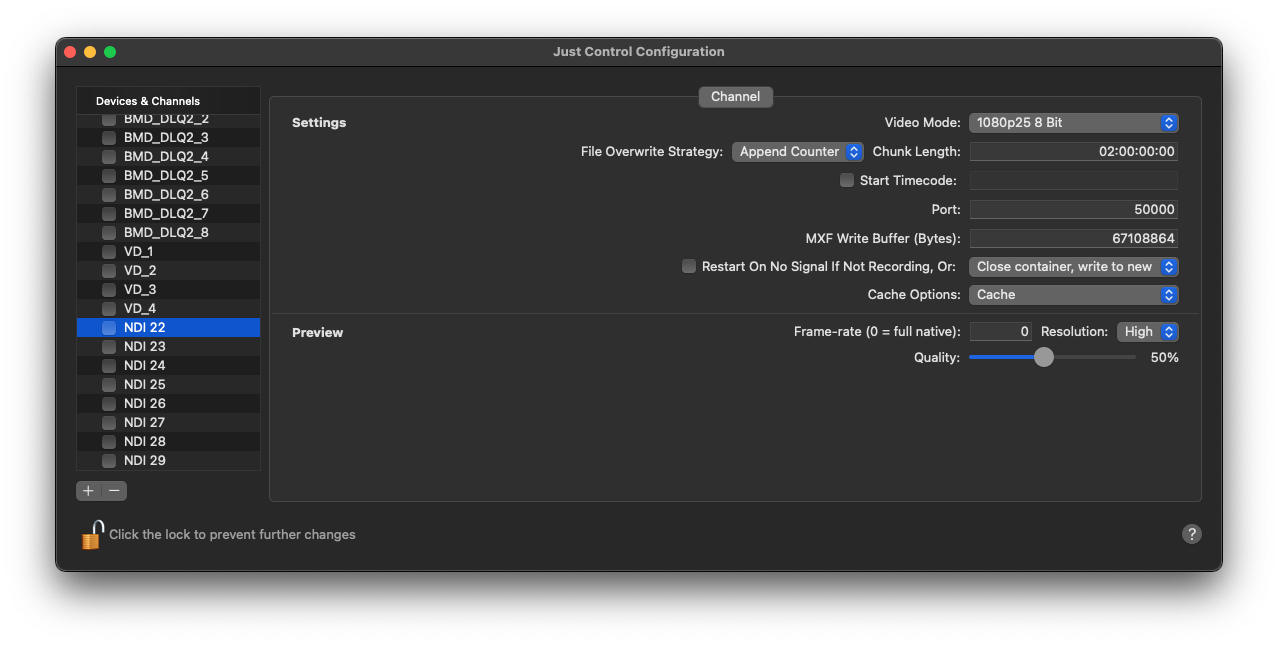This screenshot has height=645, width=1278.
Task: Check the VD_1 channel checkbox
Action: [109, 252]
